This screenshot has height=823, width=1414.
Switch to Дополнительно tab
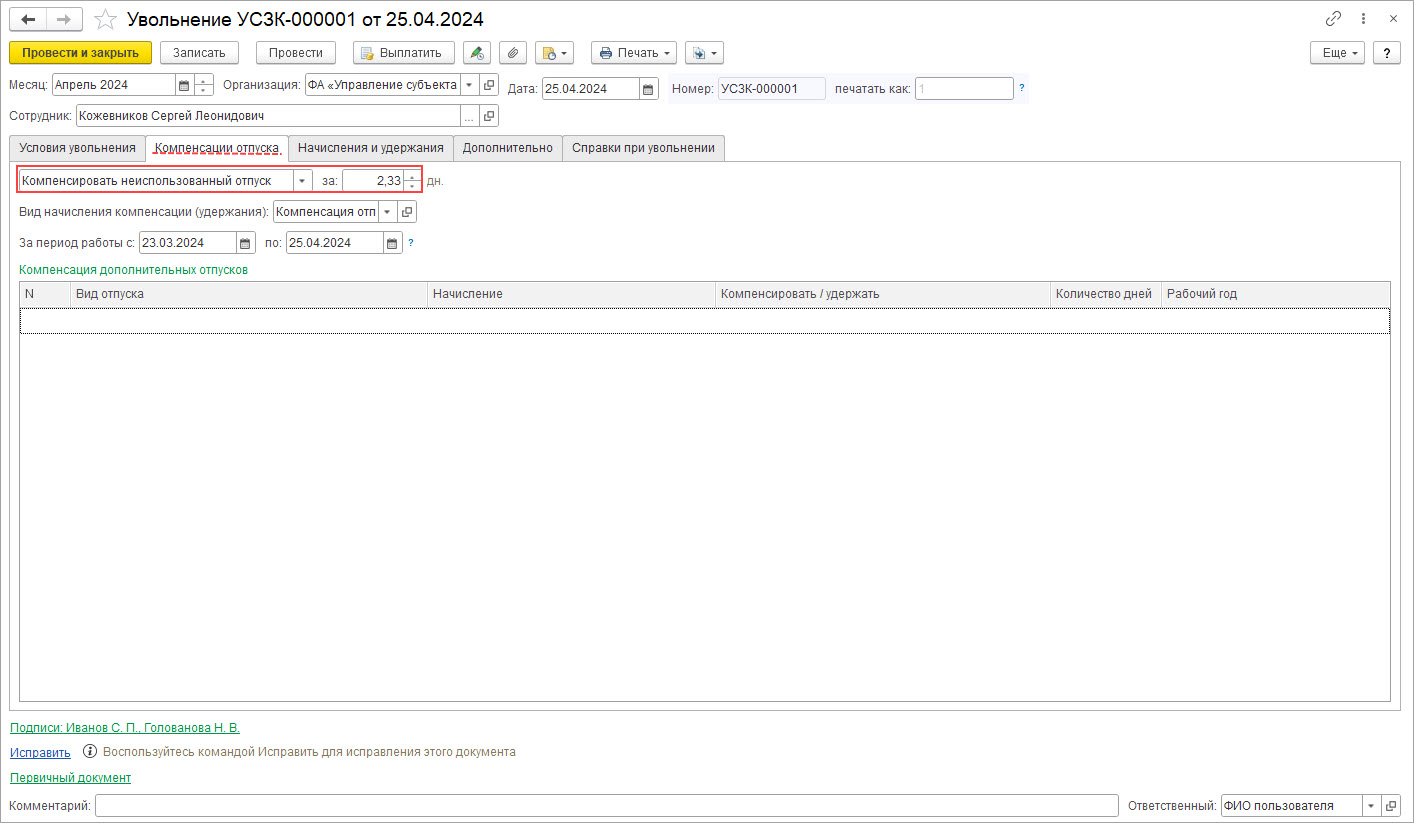[508, 148]
